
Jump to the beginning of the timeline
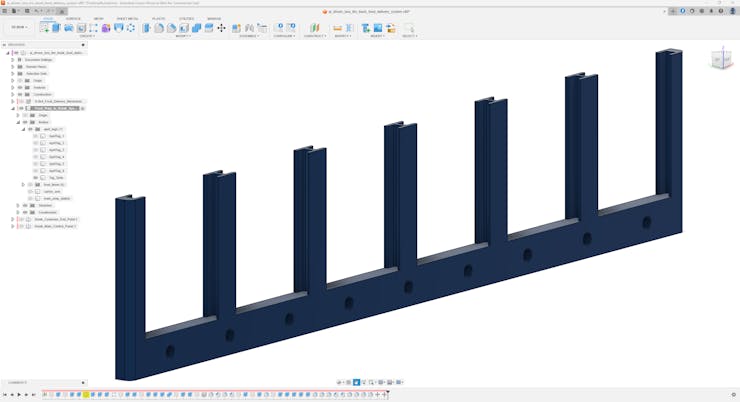pyautogui.click(x=4, y=395)
